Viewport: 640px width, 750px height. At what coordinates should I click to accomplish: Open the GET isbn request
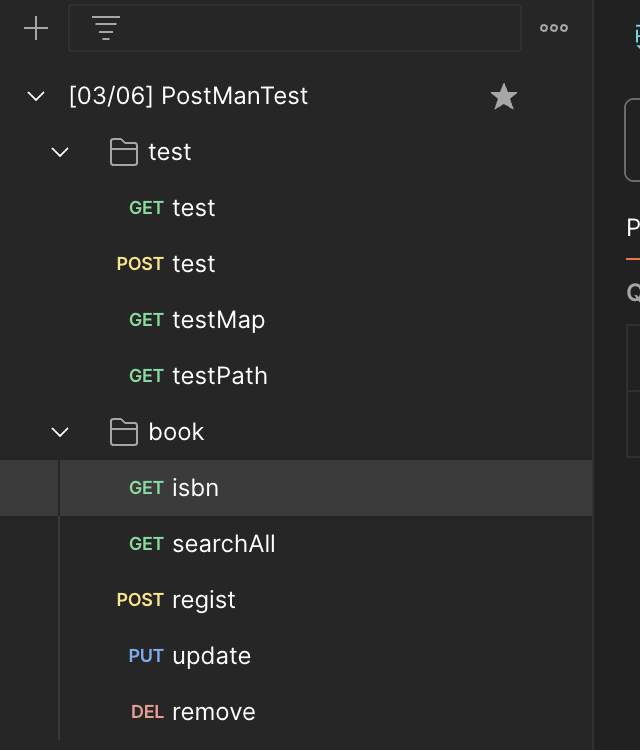[x=195, y=488]
